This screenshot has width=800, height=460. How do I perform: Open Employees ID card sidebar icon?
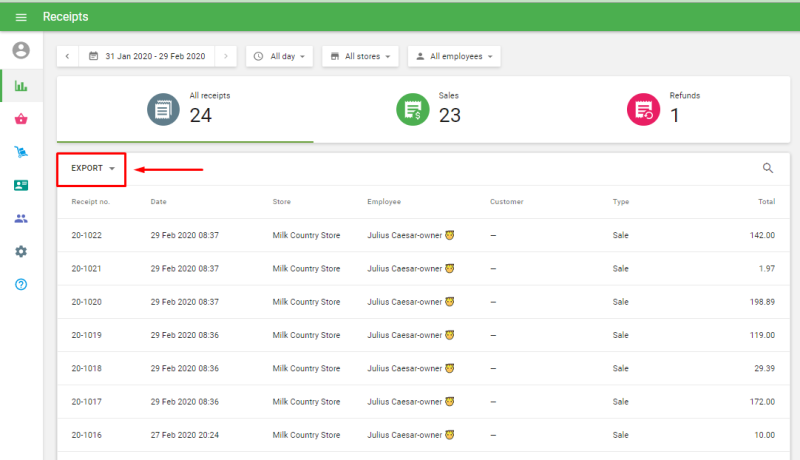click(21, 185)
